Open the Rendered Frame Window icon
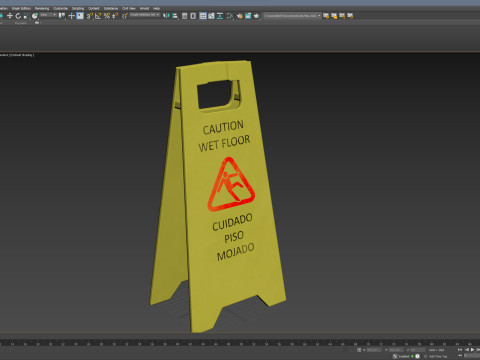 point(248,16)
